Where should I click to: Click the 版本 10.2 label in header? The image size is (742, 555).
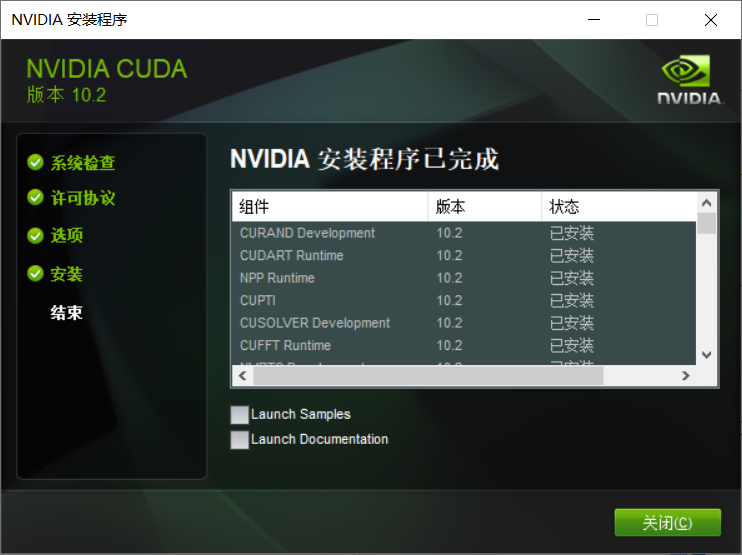66,95
